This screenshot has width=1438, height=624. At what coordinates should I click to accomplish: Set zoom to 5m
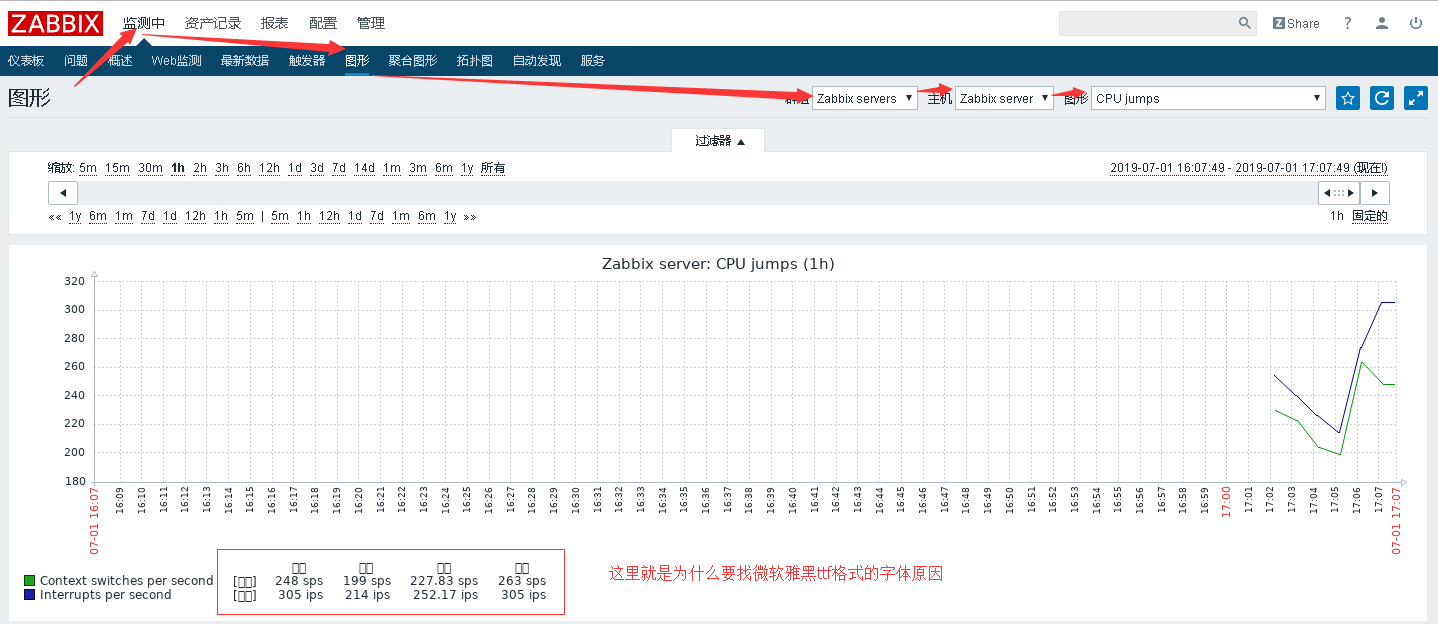tap(88, 168)
